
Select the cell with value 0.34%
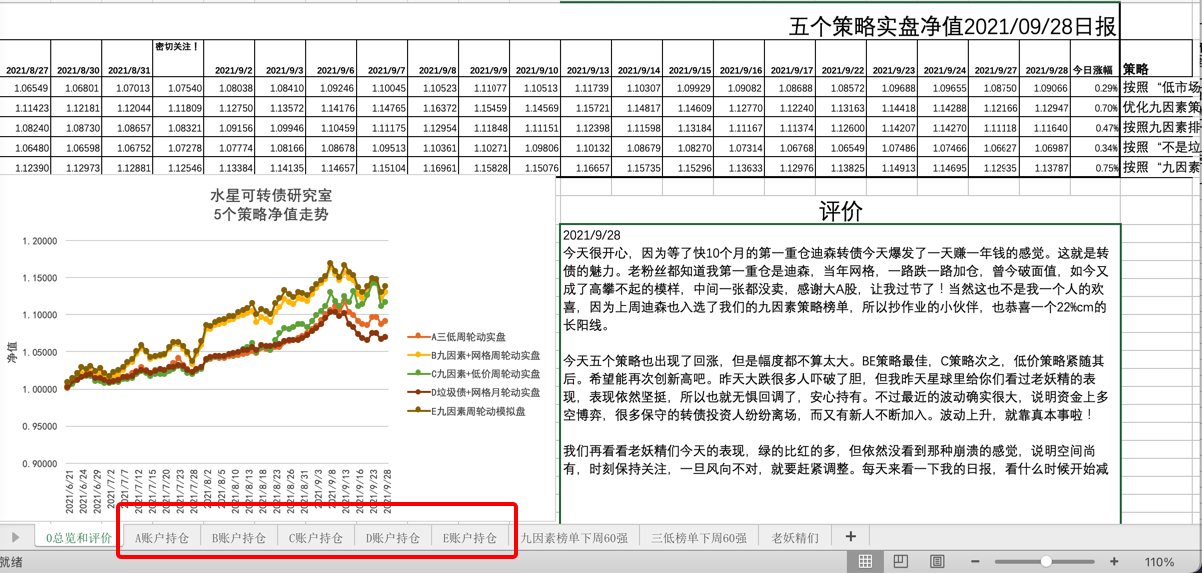tap(1096, 148)
